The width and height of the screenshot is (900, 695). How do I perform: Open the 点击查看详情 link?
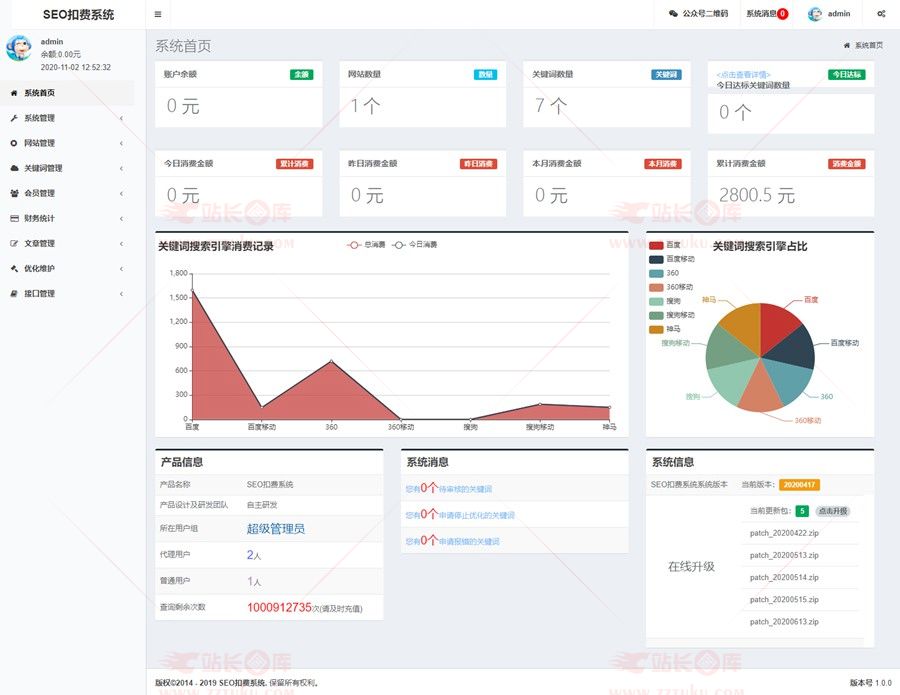point(742,75)
